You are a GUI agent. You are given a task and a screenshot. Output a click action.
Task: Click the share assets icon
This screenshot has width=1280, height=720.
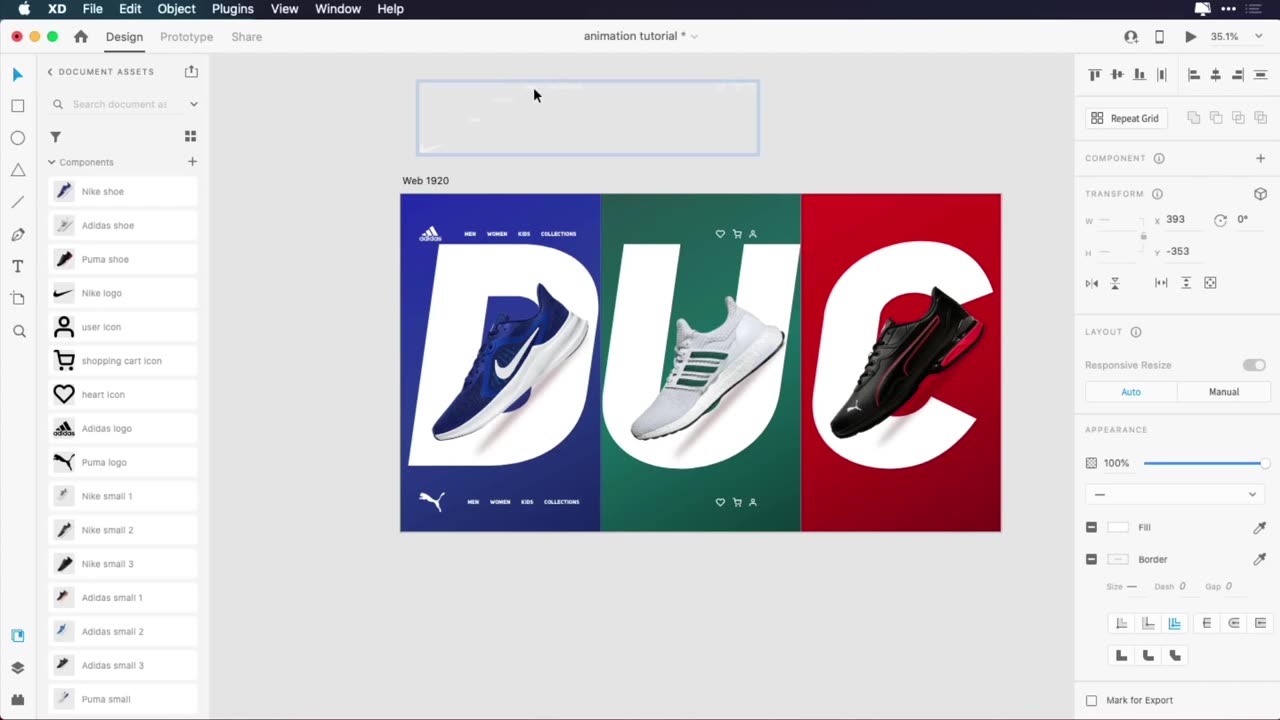pyautogui.click(x=191, y=72)
